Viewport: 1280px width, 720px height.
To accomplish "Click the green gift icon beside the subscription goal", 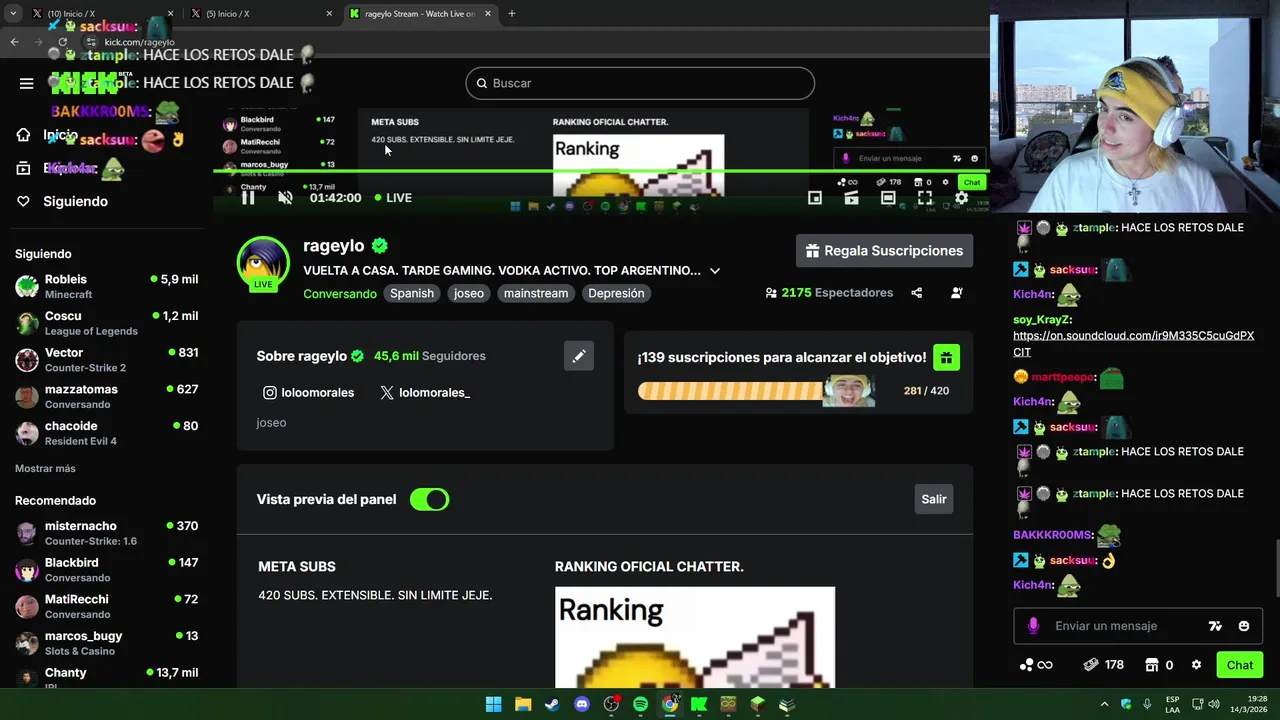I will 946,357.
